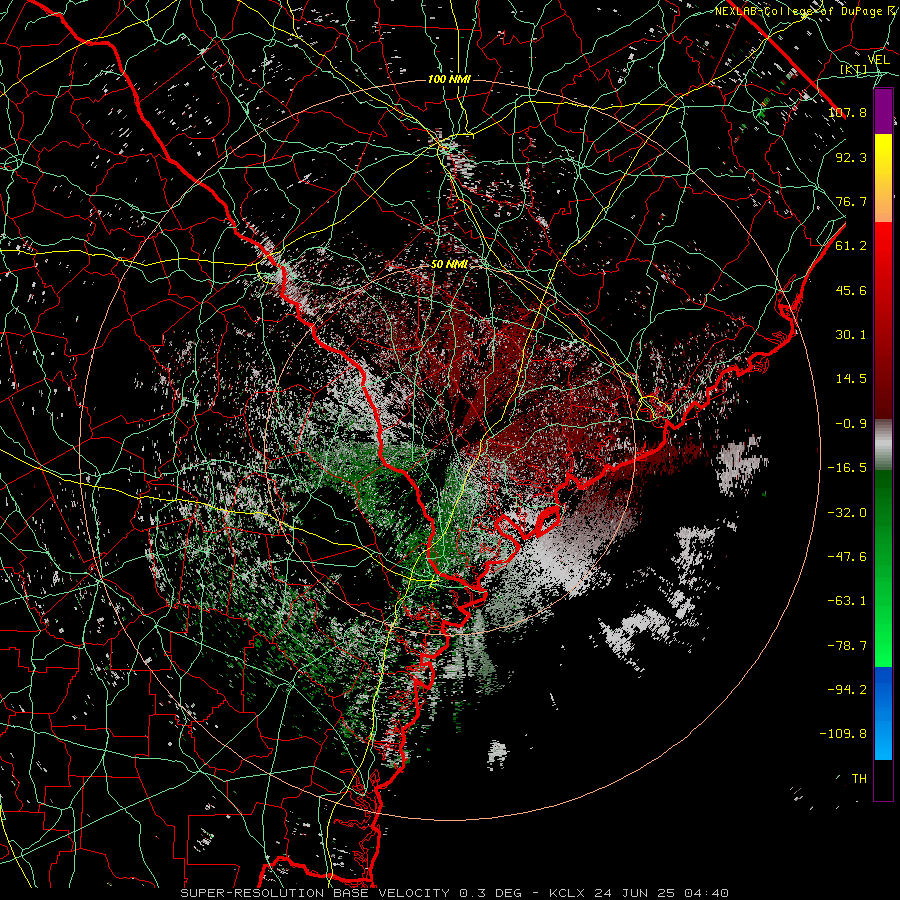The width and height of the screenshot is (900, 900).
Task: Click the 14.5 legend value
Action: coord(851,379)
